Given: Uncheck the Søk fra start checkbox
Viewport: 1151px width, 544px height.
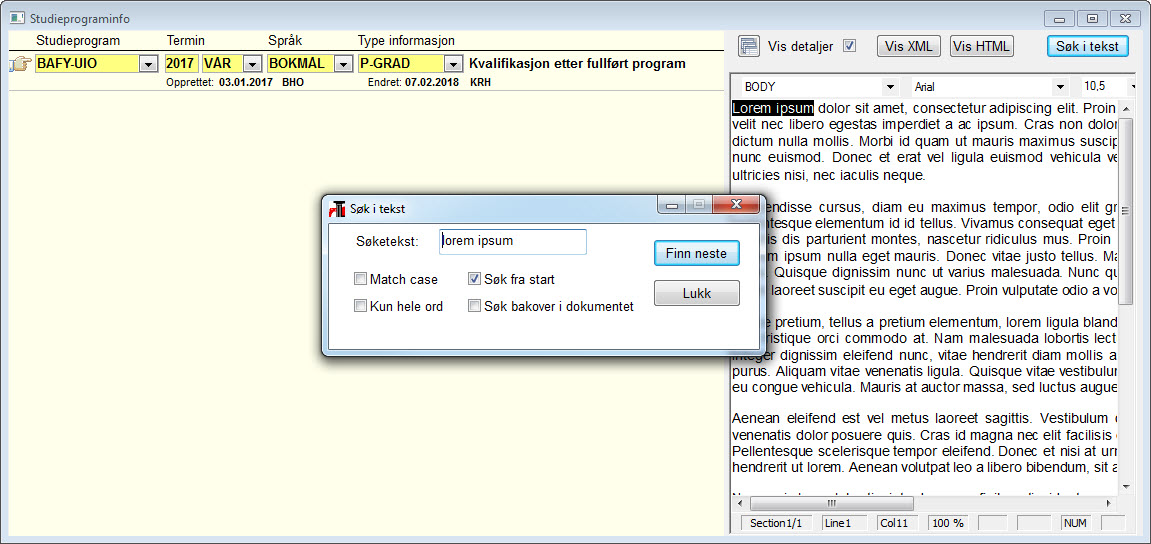Looking at the screenshot, I should point(475,279).
